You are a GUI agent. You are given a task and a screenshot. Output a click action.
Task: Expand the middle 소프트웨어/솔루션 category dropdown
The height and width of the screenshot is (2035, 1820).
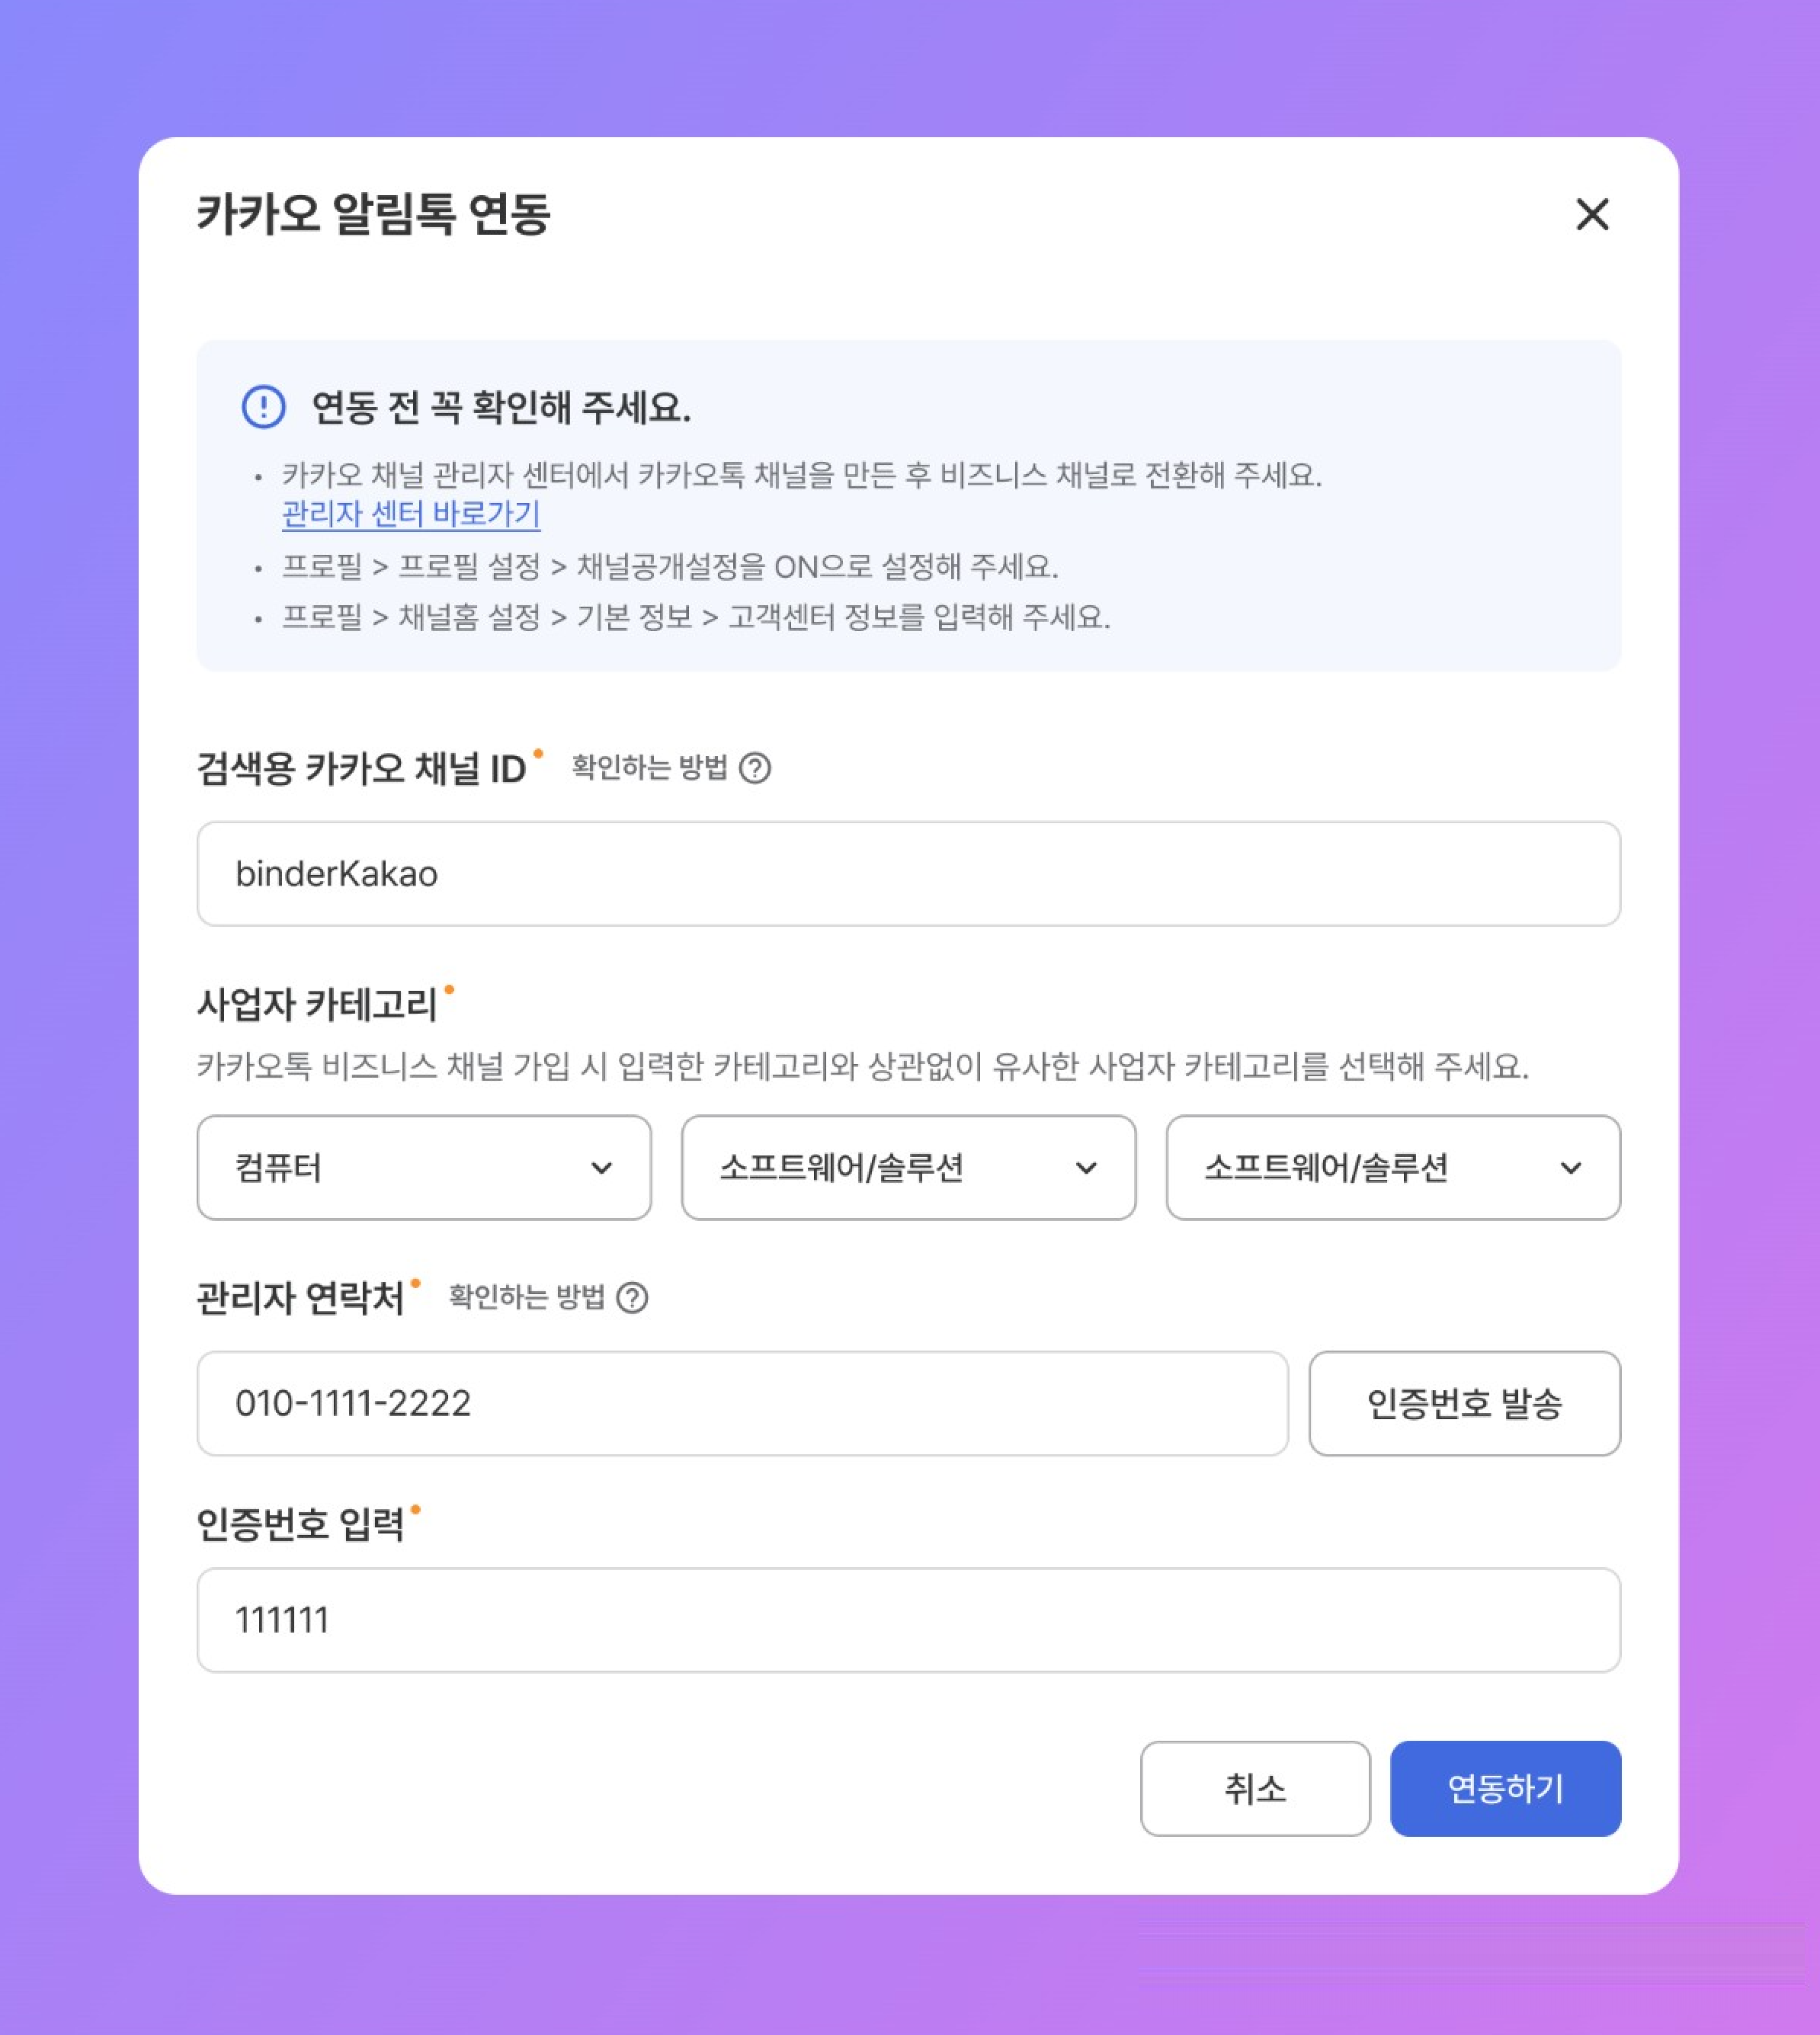[x=908, y=1167]
